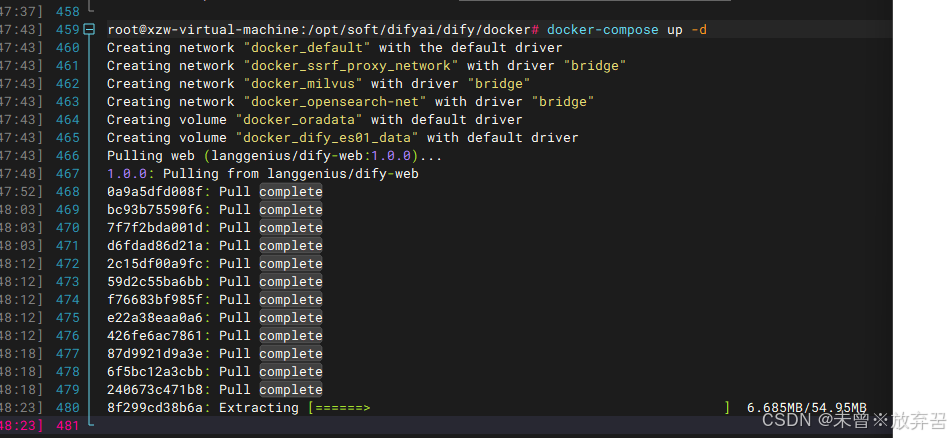This screenshot has width=951, height=438.
Task: Click the 'docker-compose' command text
Action: [603, 30]
